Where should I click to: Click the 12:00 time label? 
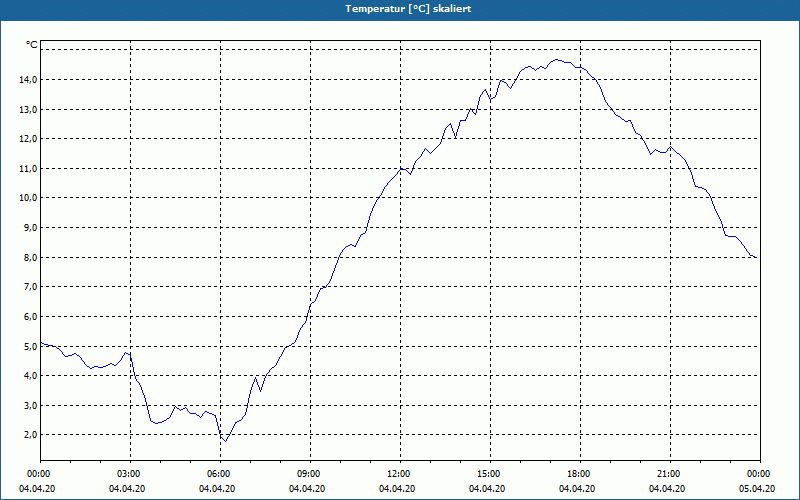coord(398,474)
